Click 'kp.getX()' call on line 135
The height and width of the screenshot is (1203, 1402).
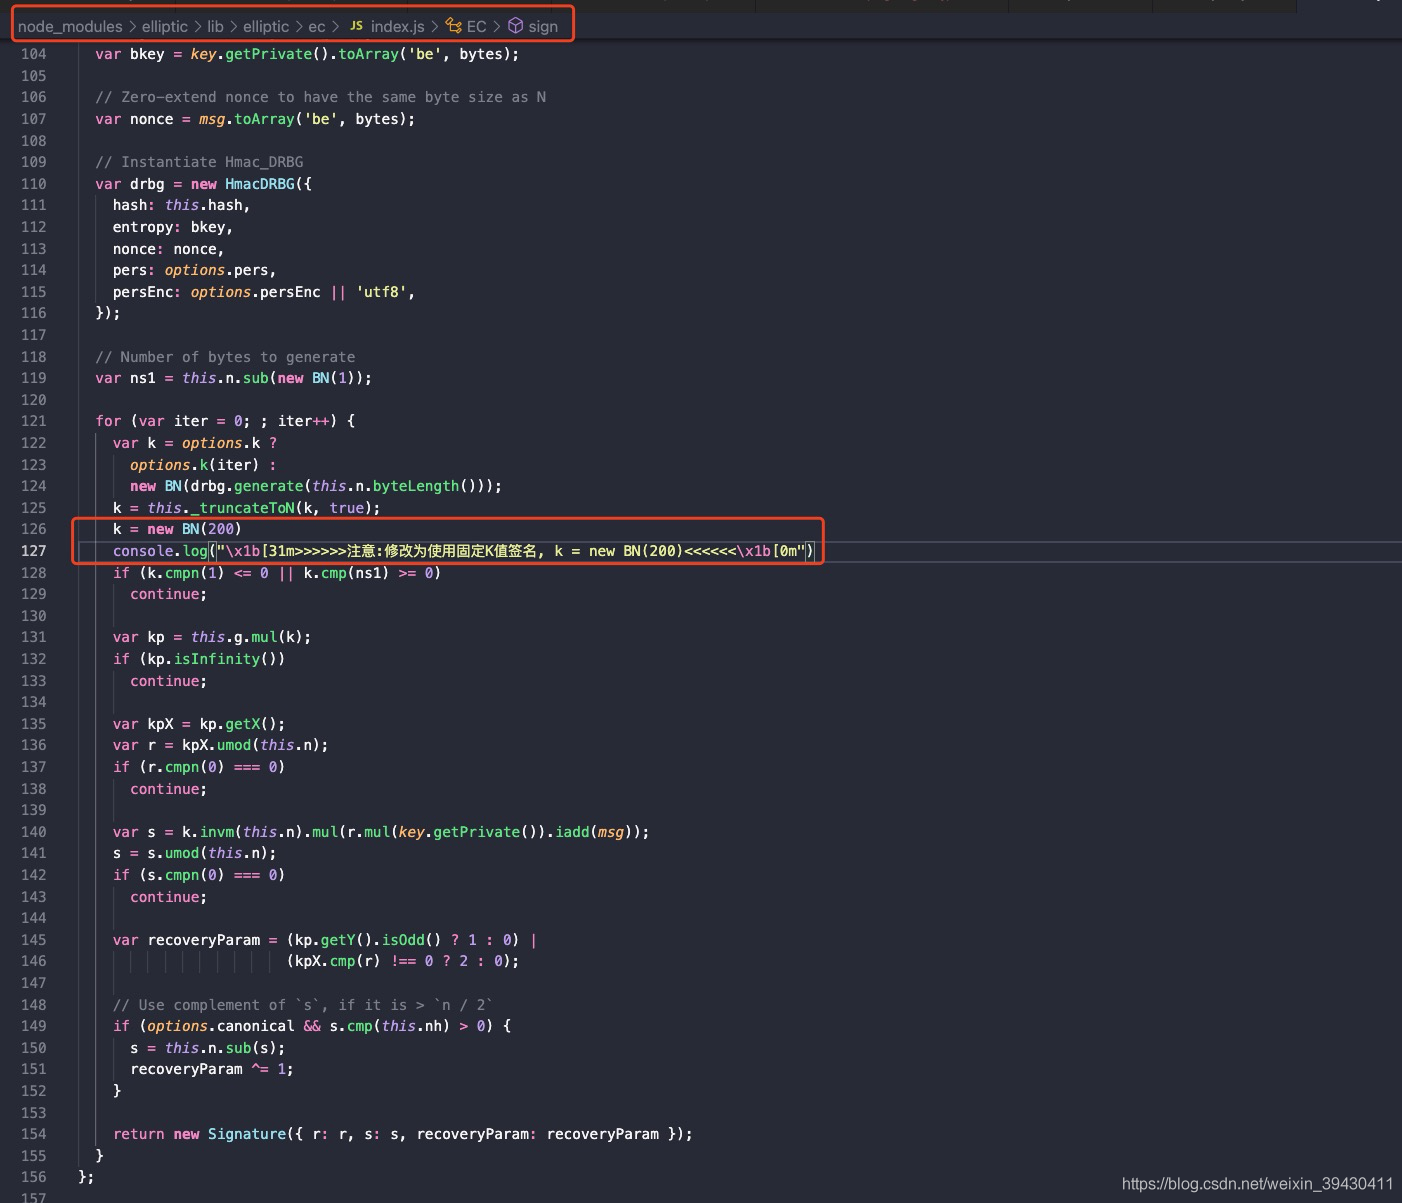click(238, 724)
